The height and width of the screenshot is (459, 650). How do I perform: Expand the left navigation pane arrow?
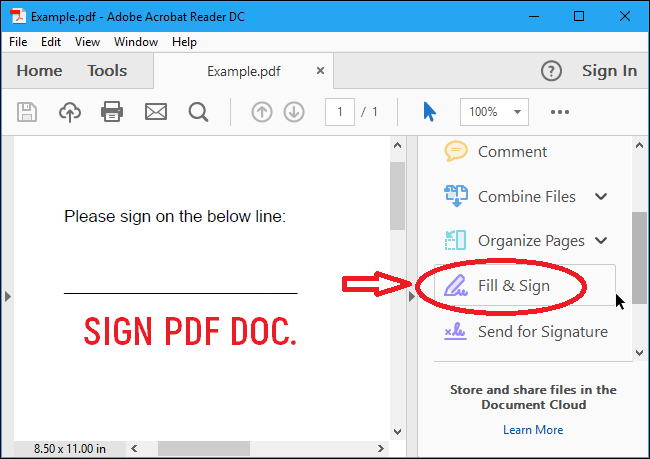pos(7,296)
